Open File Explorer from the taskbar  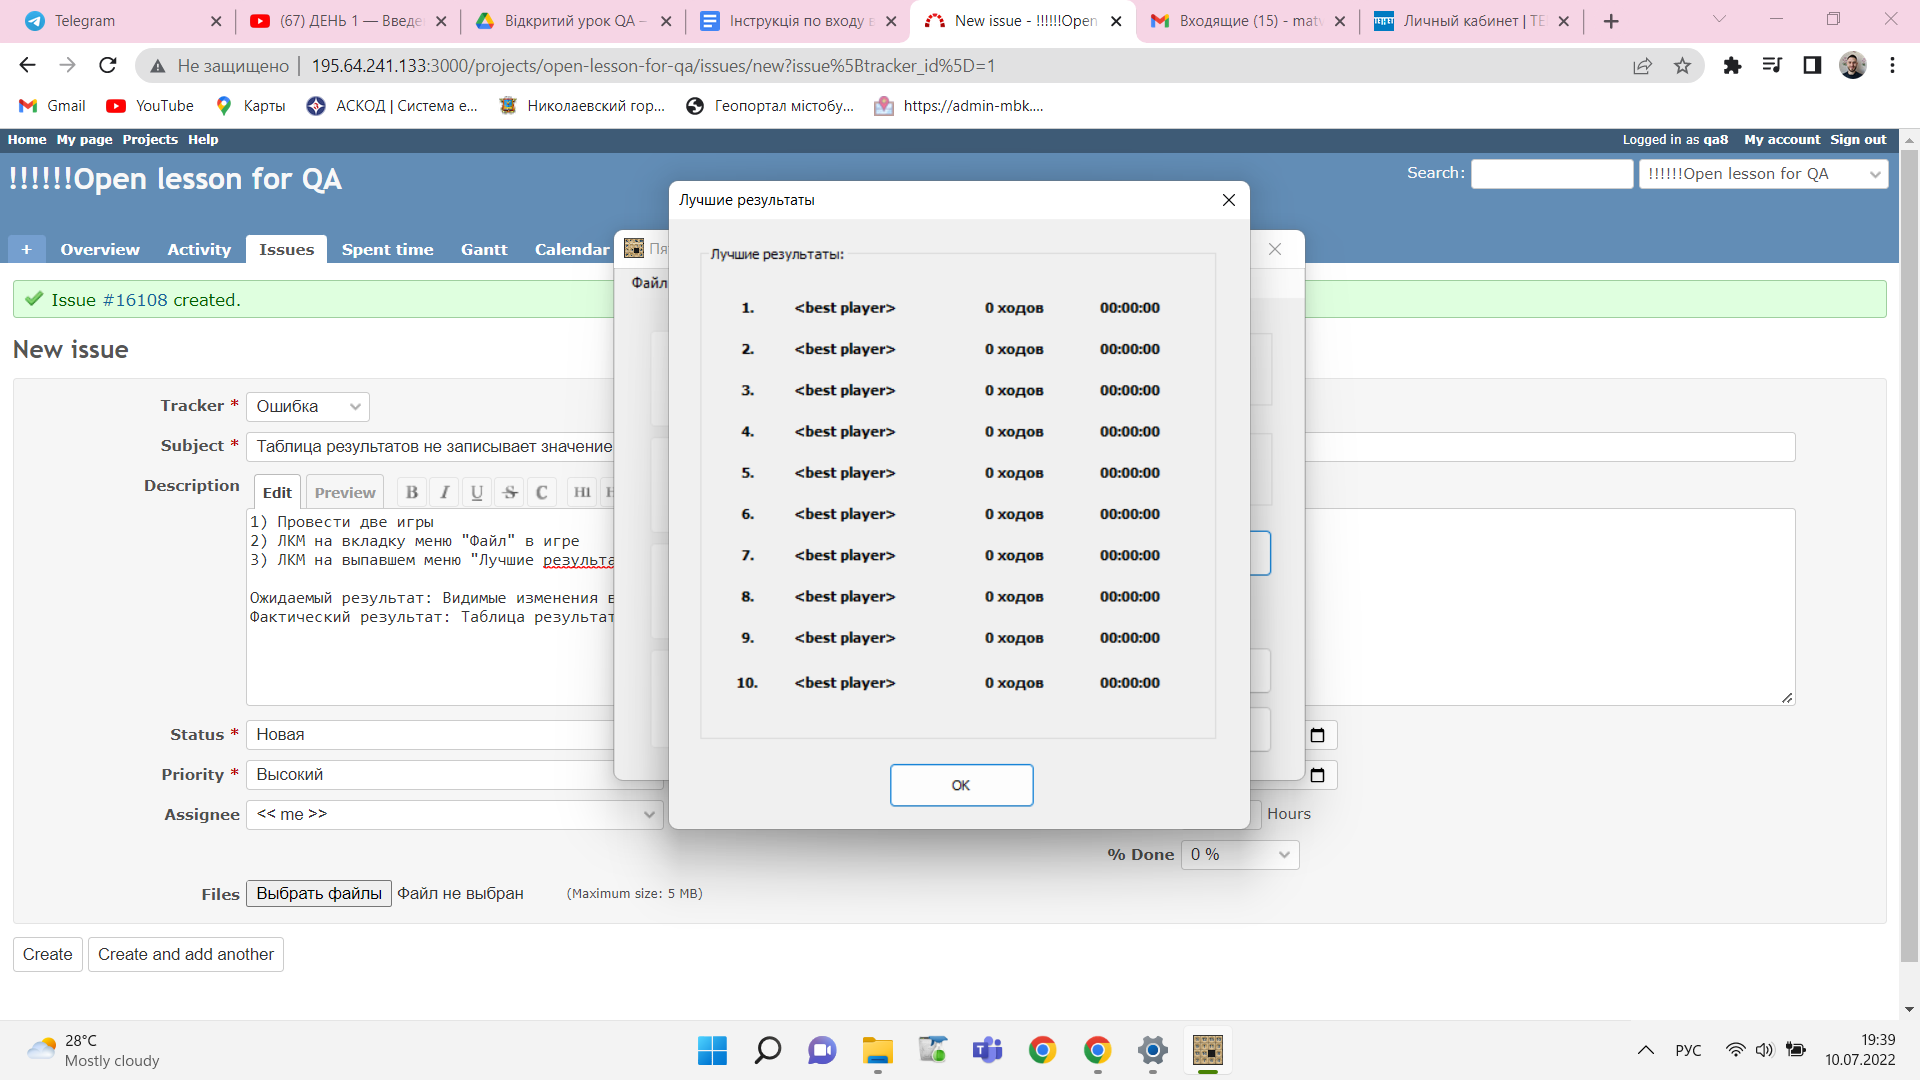(x=877, y=1050)
